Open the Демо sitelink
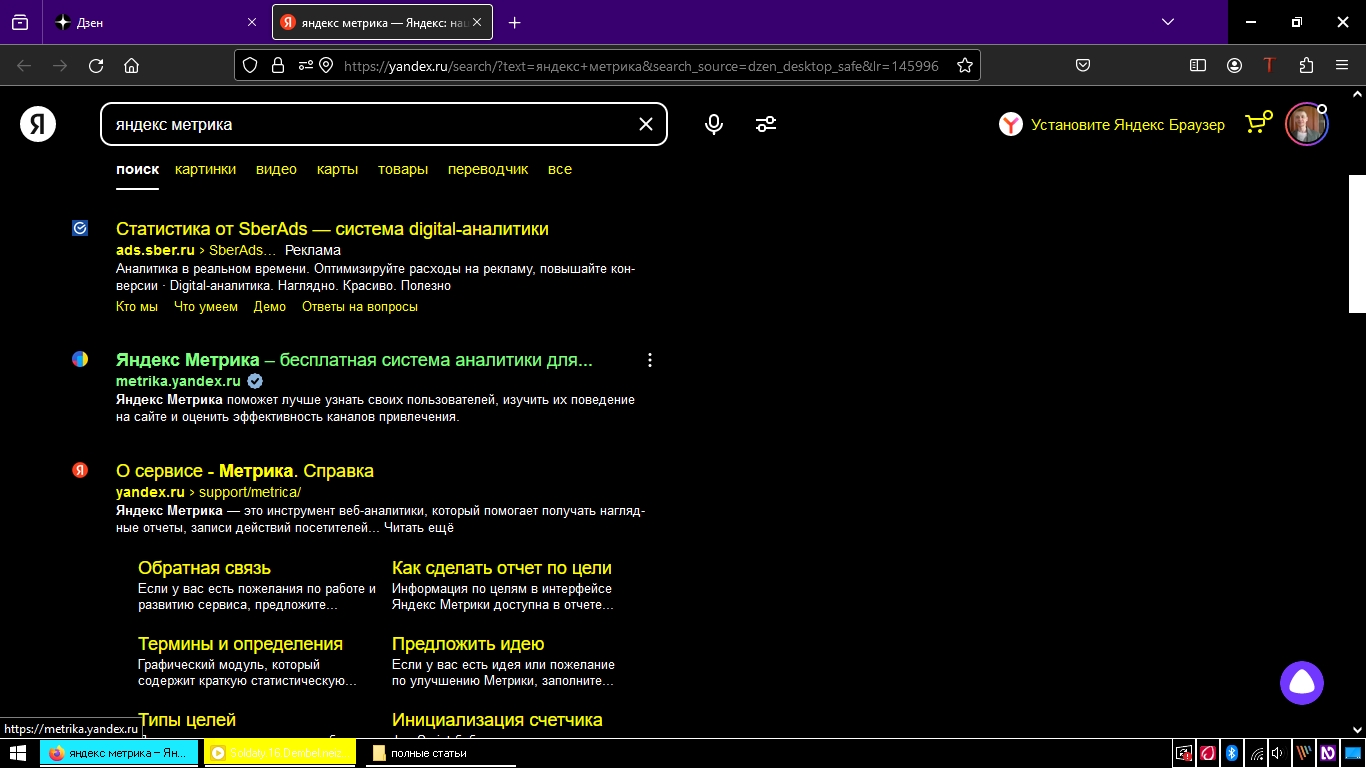Image resolution: width=1366 pixels, height=768 pixels. click(x=270, y=307)
